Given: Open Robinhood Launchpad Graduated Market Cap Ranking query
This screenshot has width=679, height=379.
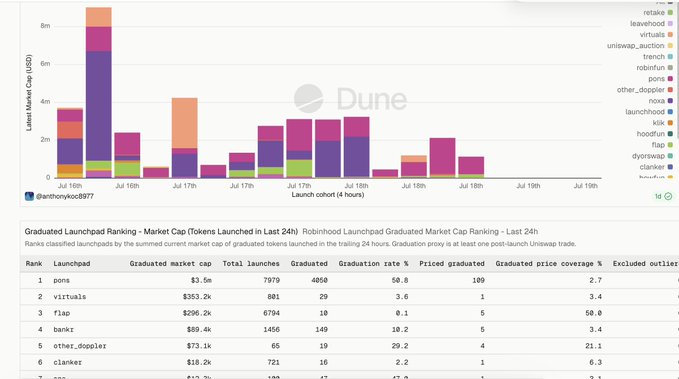Looking at the screenshot, I should (x=420, y=232).
